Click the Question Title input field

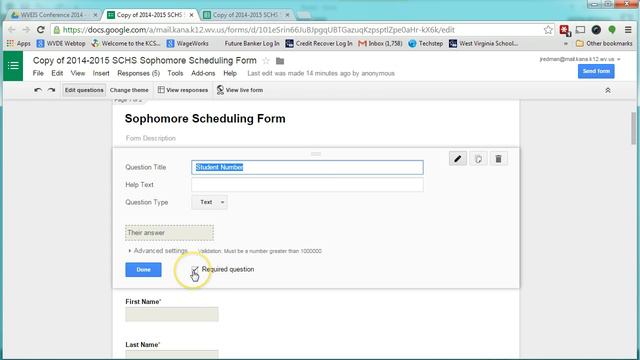tap(307, 167)
